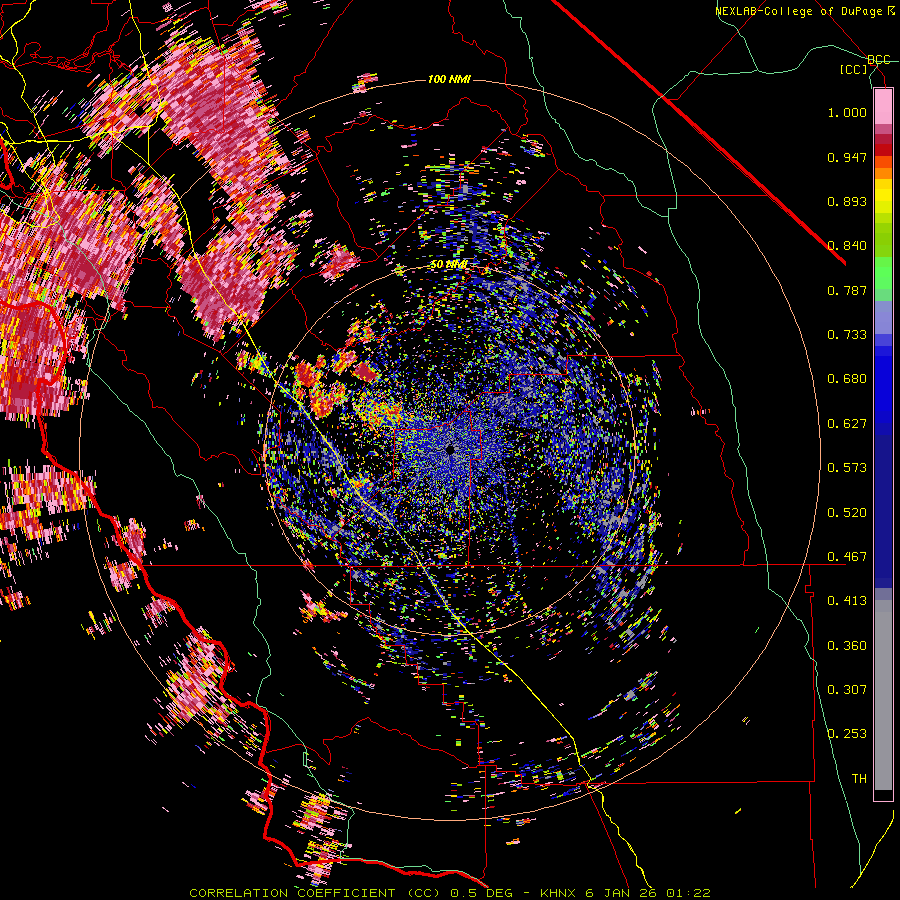
Task: Pick the bright green segment of the color bar
Action: pyautogui.click(x=883, y=273)
